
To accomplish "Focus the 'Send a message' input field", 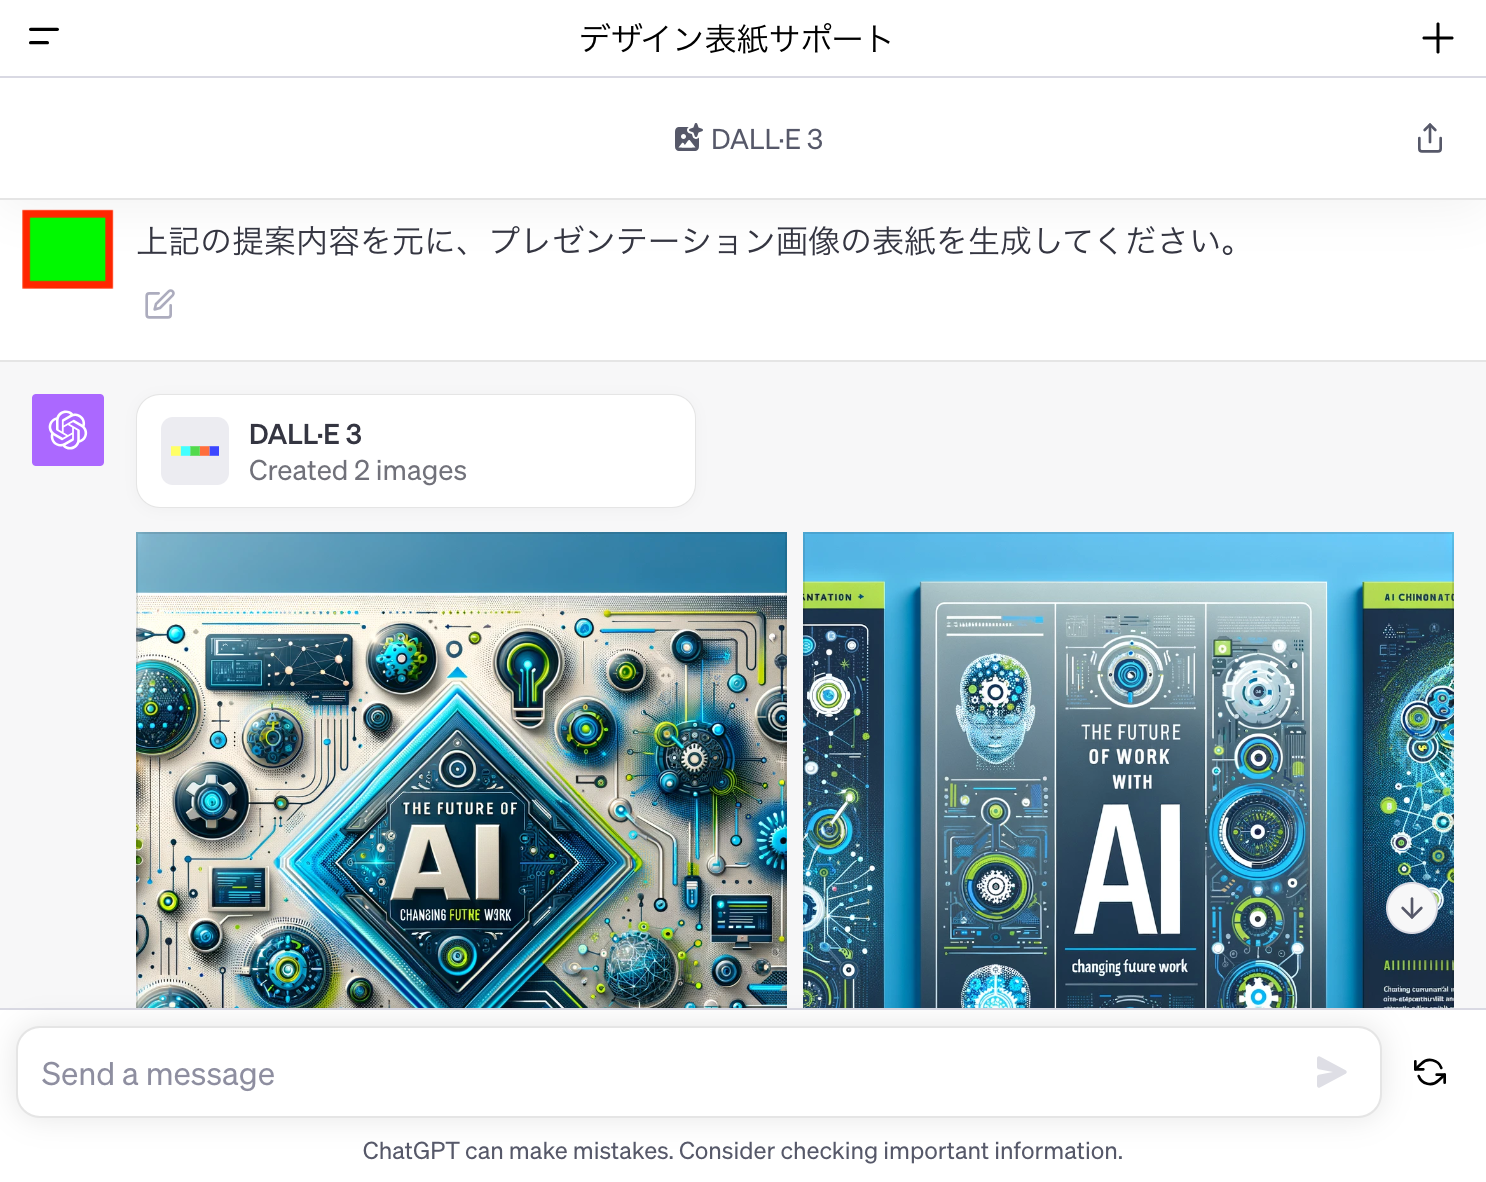I will (670, 1073).
